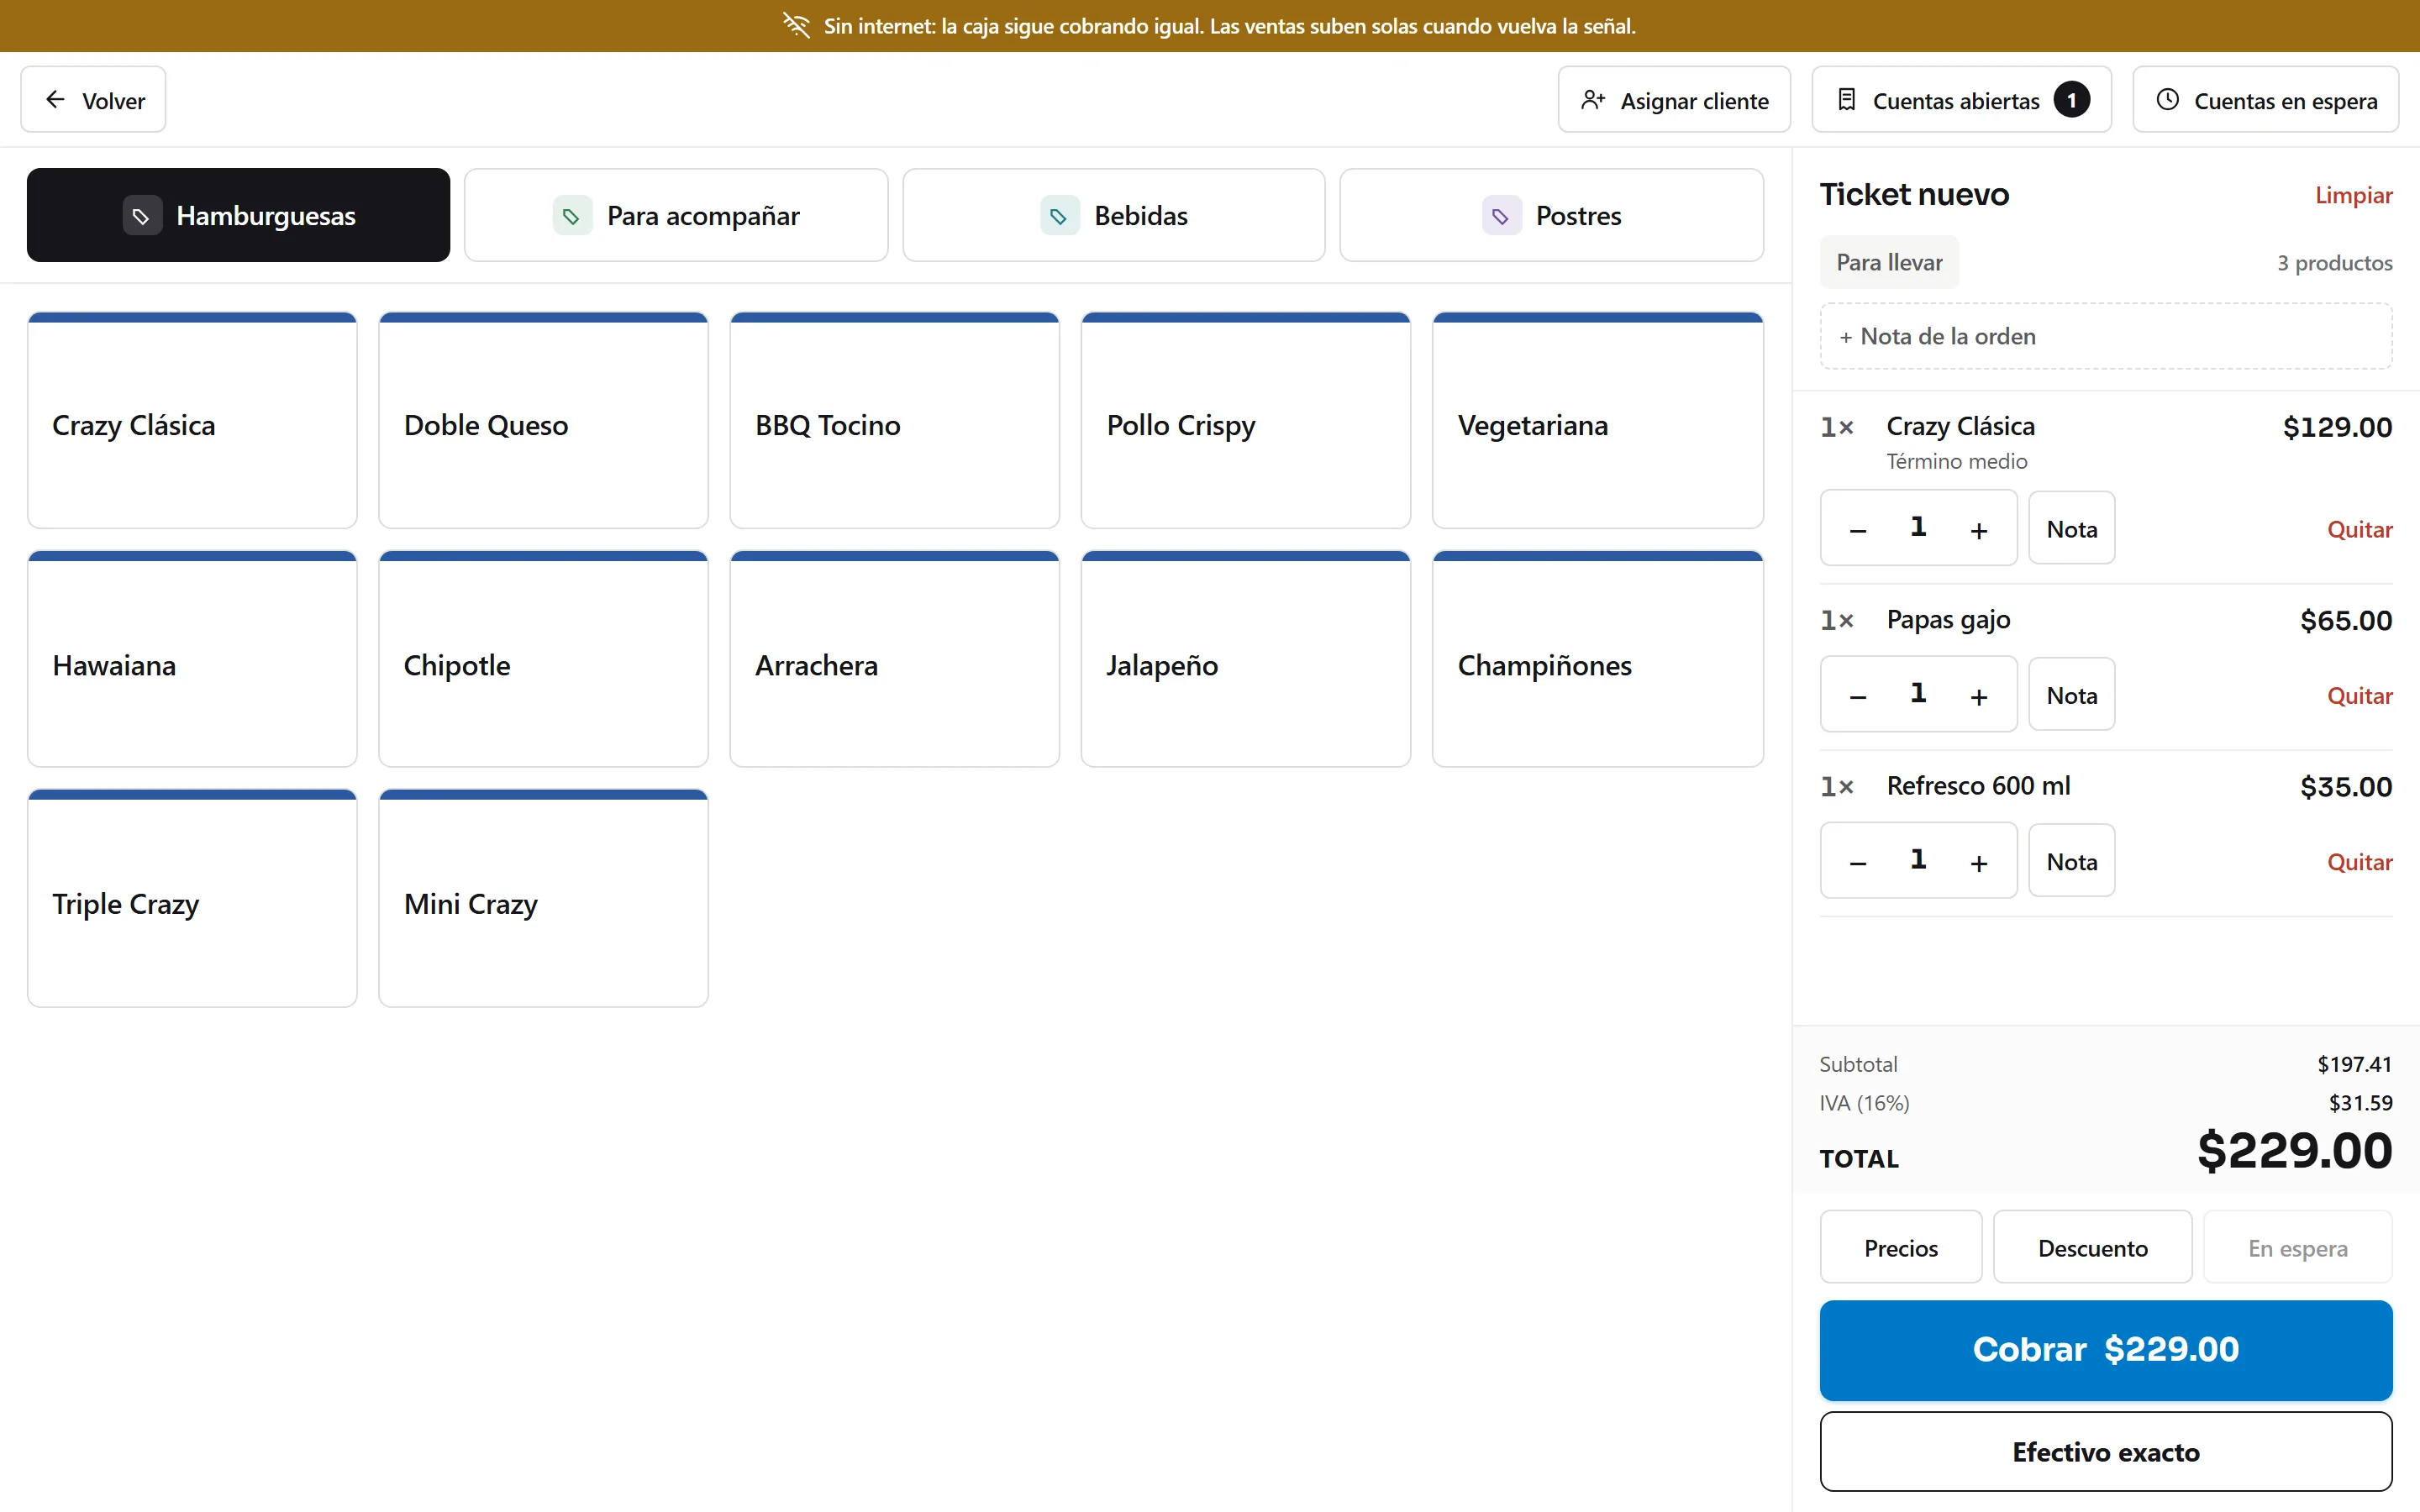The width and height of the screenshot is (2420, 1512).
Task: Add Chipotle burger
Action: 543,659
